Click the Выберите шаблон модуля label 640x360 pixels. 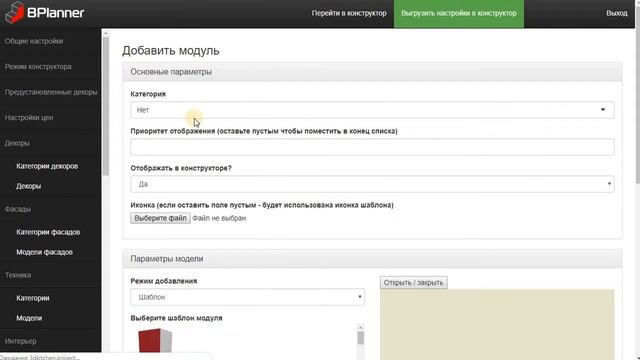pos(176,318)
